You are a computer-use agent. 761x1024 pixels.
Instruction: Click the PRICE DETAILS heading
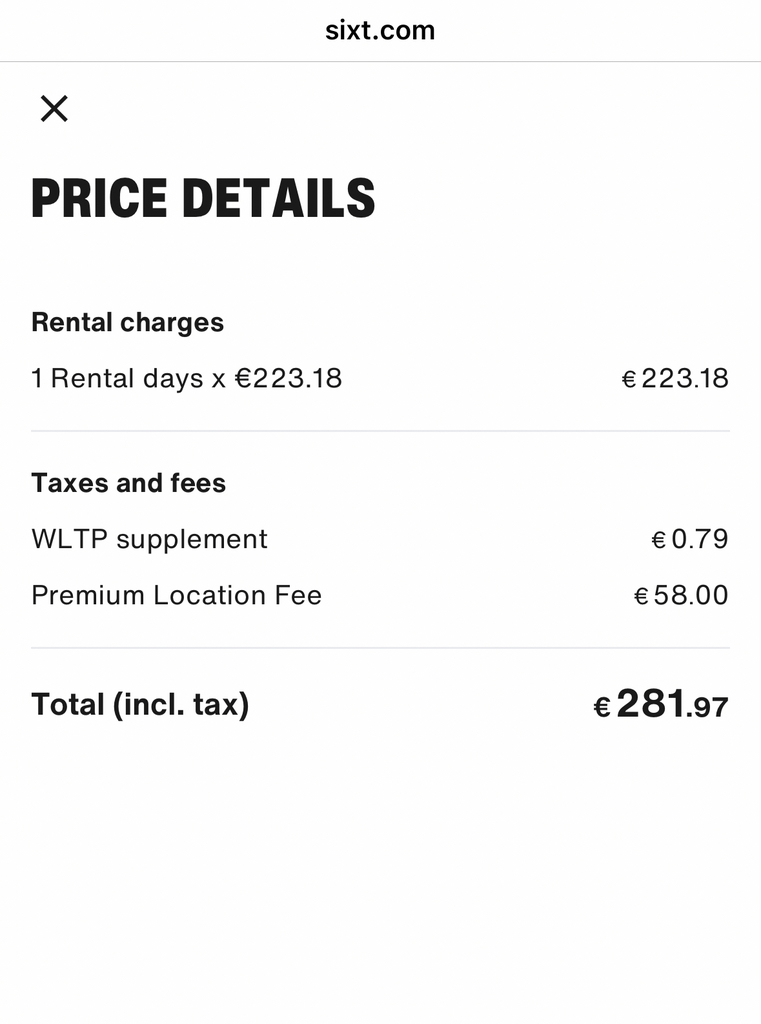click(203, 198)
